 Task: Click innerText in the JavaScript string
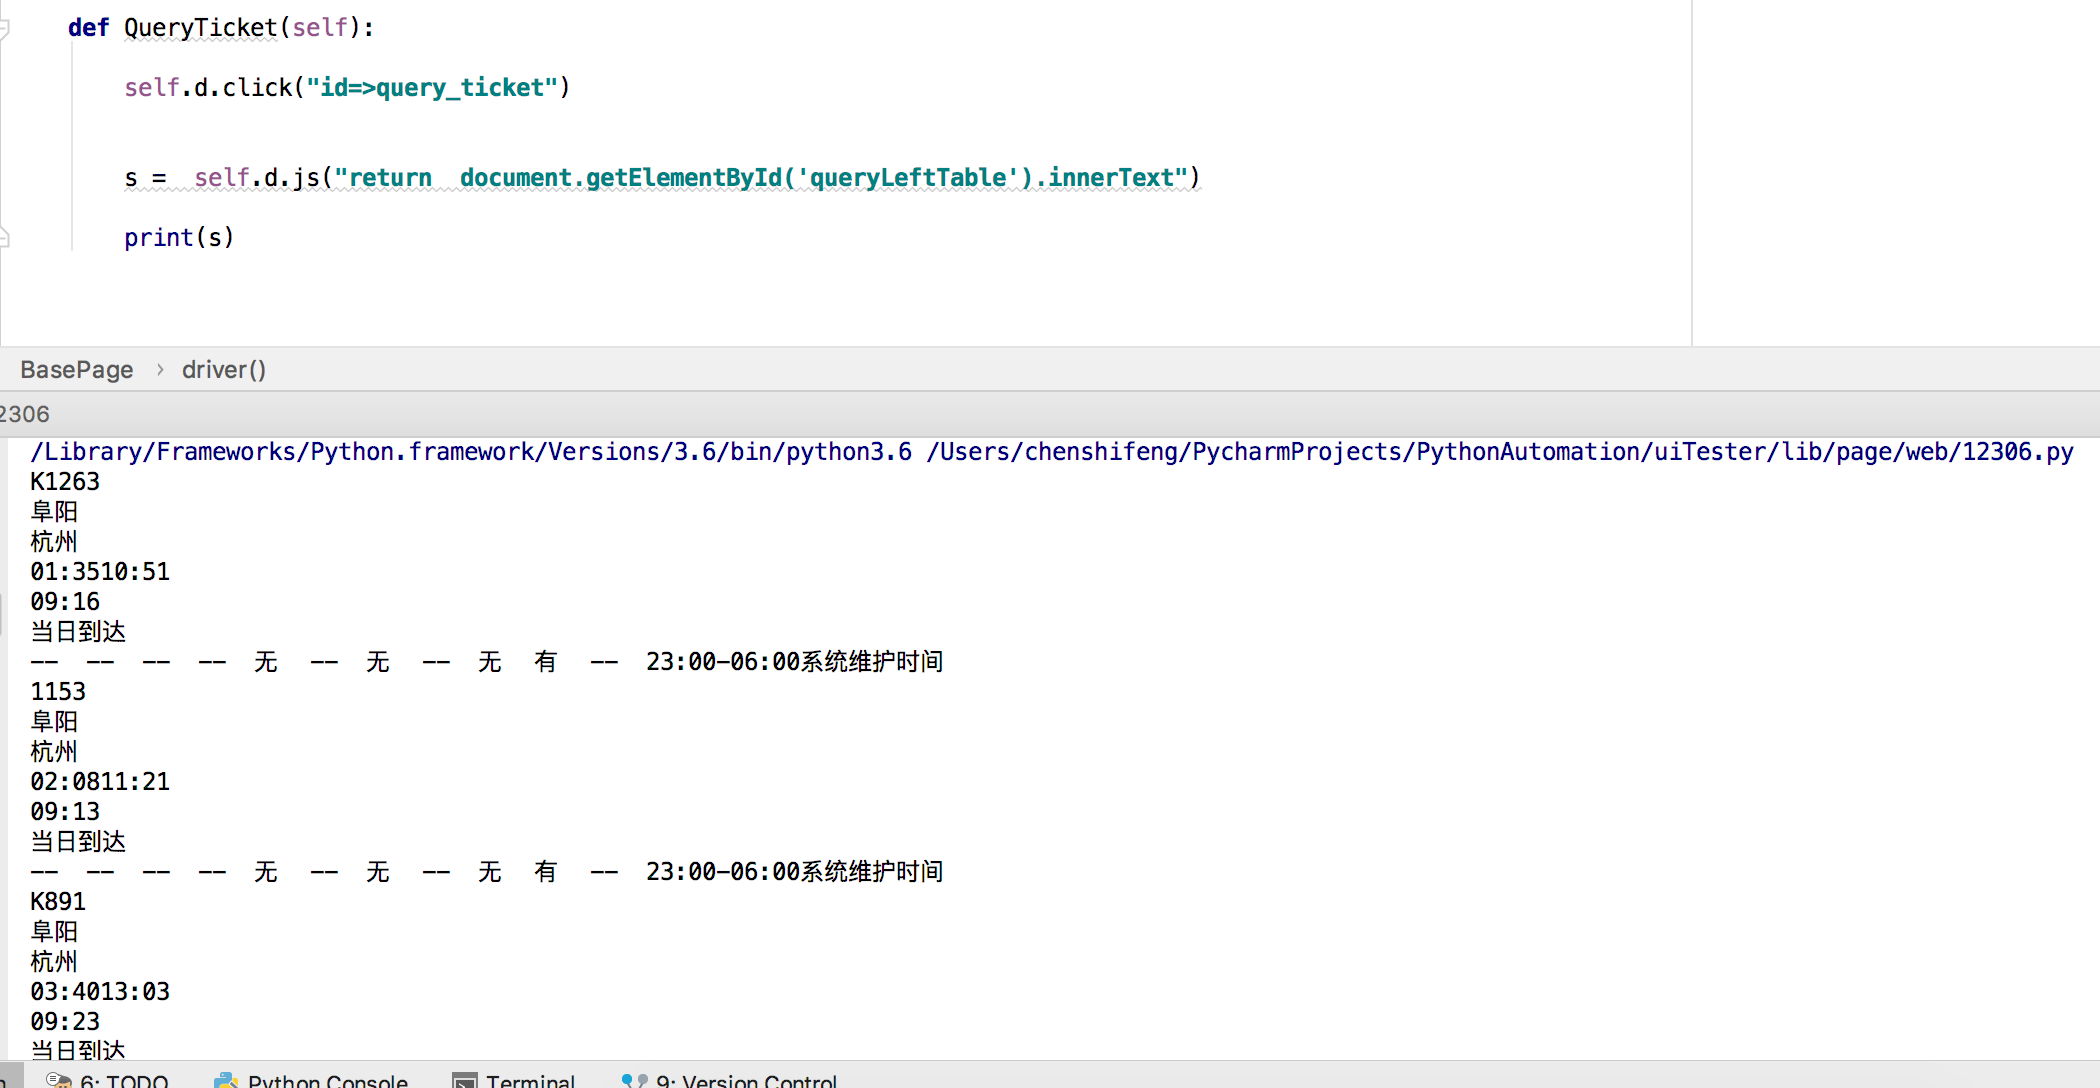1110,178
